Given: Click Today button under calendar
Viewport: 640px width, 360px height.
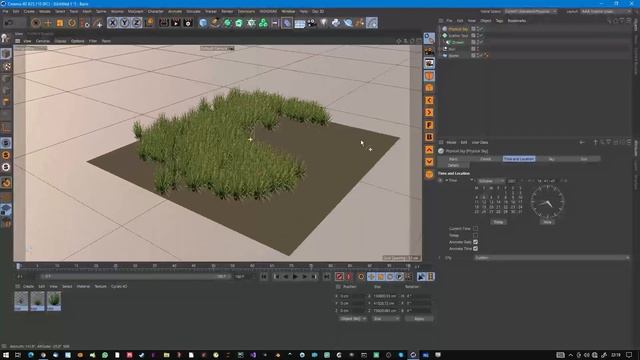Looking at the screenshot, I should click(498, 222).
